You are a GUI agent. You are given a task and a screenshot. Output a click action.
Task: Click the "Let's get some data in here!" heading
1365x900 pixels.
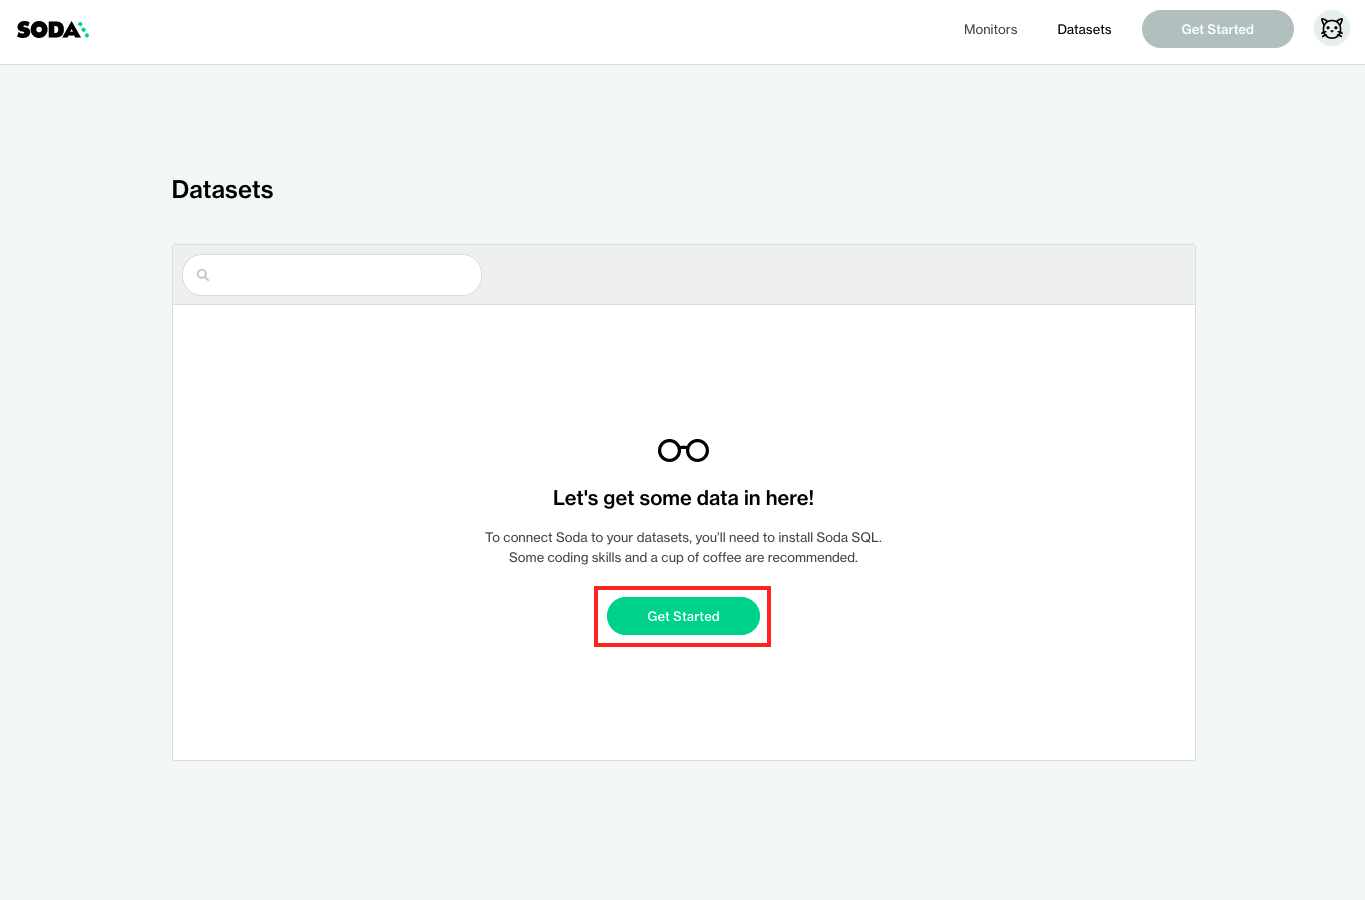coord(683,498)
